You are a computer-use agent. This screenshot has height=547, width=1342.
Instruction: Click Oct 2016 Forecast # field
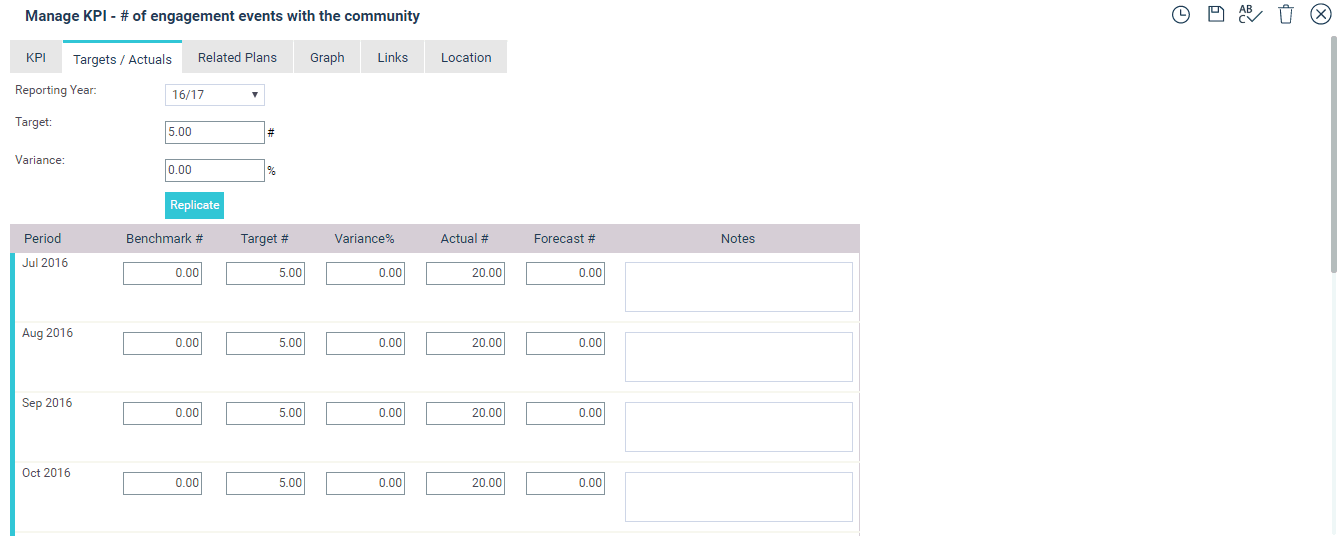click(565, 483)
